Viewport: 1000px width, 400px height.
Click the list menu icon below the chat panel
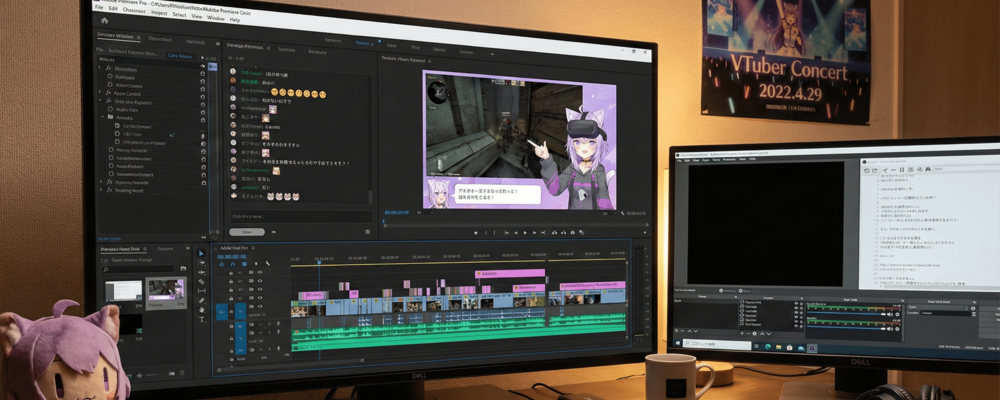click(367, 232)
